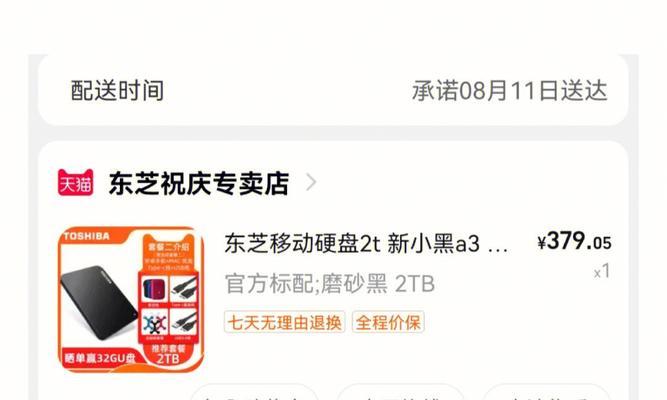This screenshot has width=667, height=400.
Task: Tap the 推荐套餐 2TB badge on image
Action: coord(168,354)
